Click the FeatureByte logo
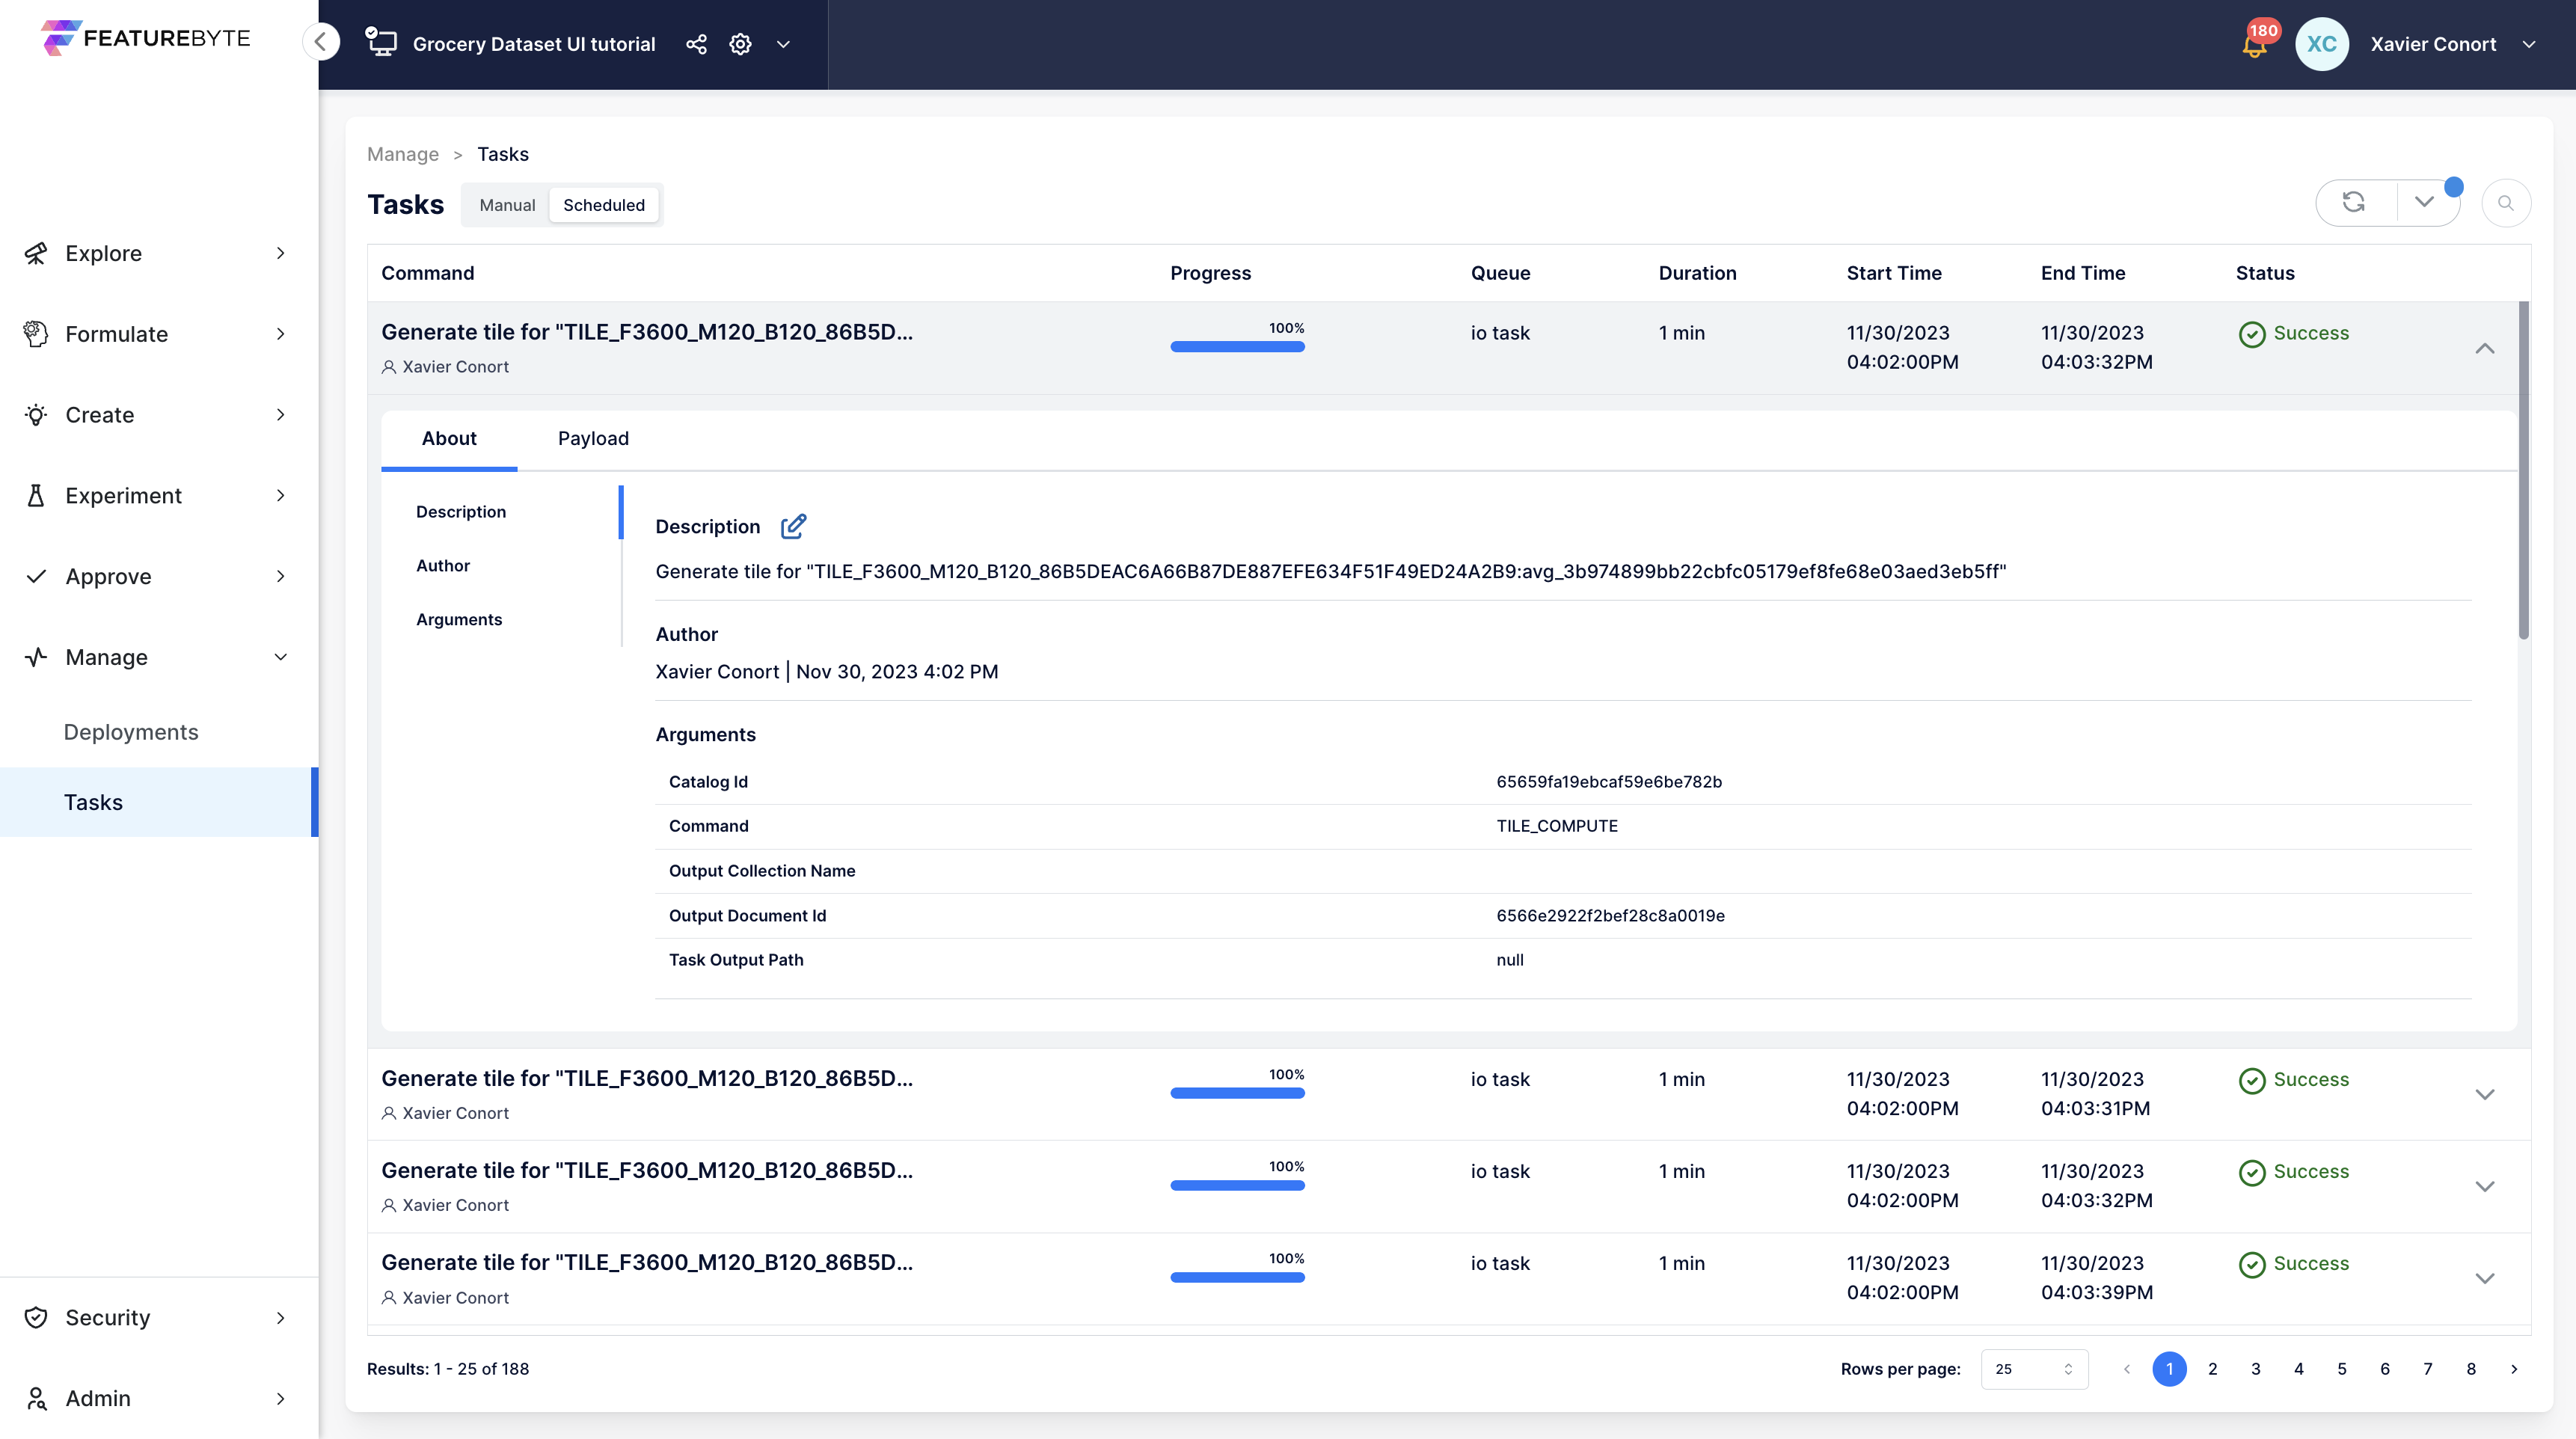 point(146,38)
